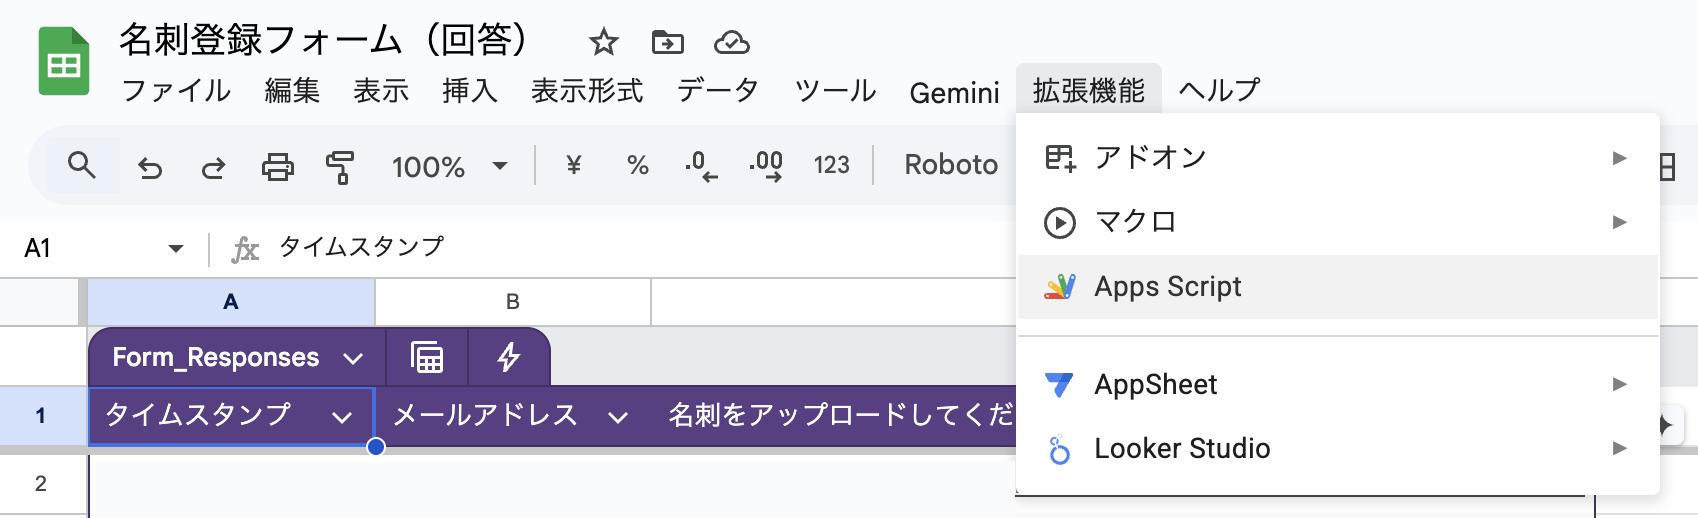The image size is (1698, 518).
Task: Apply yen currency format
Action: coord(573,165)
